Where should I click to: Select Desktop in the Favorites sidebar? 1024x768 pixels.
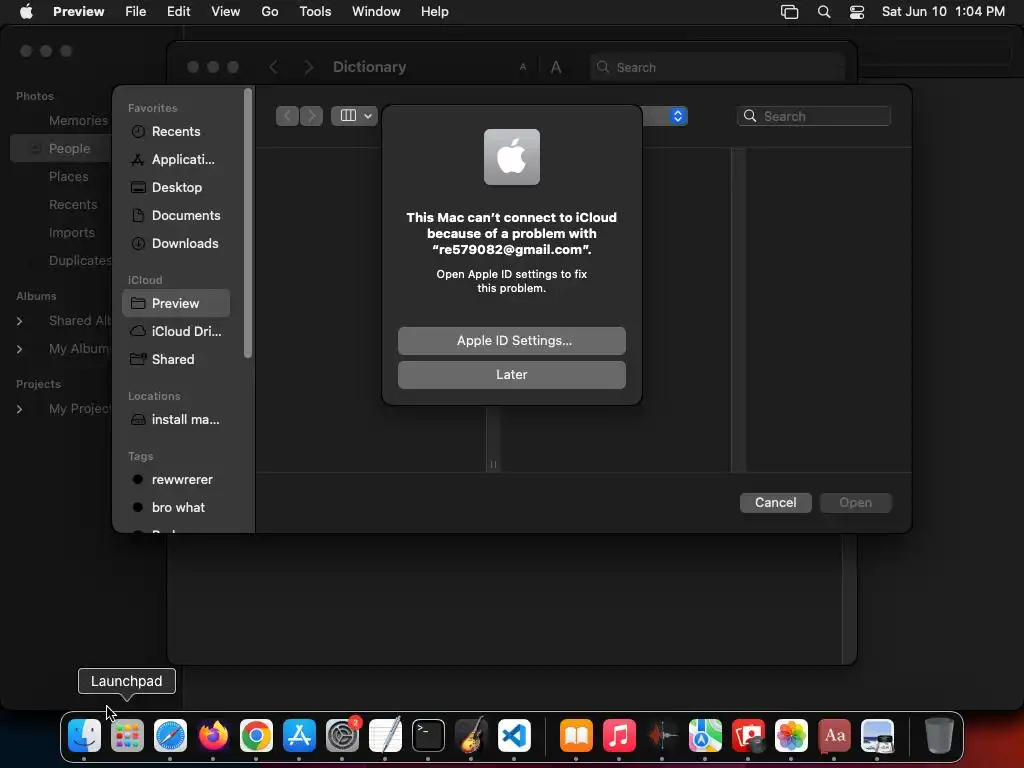pyautogui.click(x=176, y=187)
